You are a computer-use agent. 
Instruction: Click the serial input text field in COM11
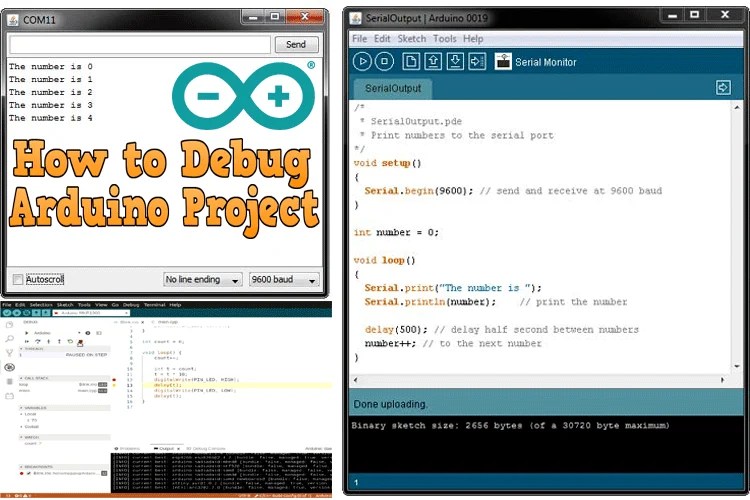point(140,45)
